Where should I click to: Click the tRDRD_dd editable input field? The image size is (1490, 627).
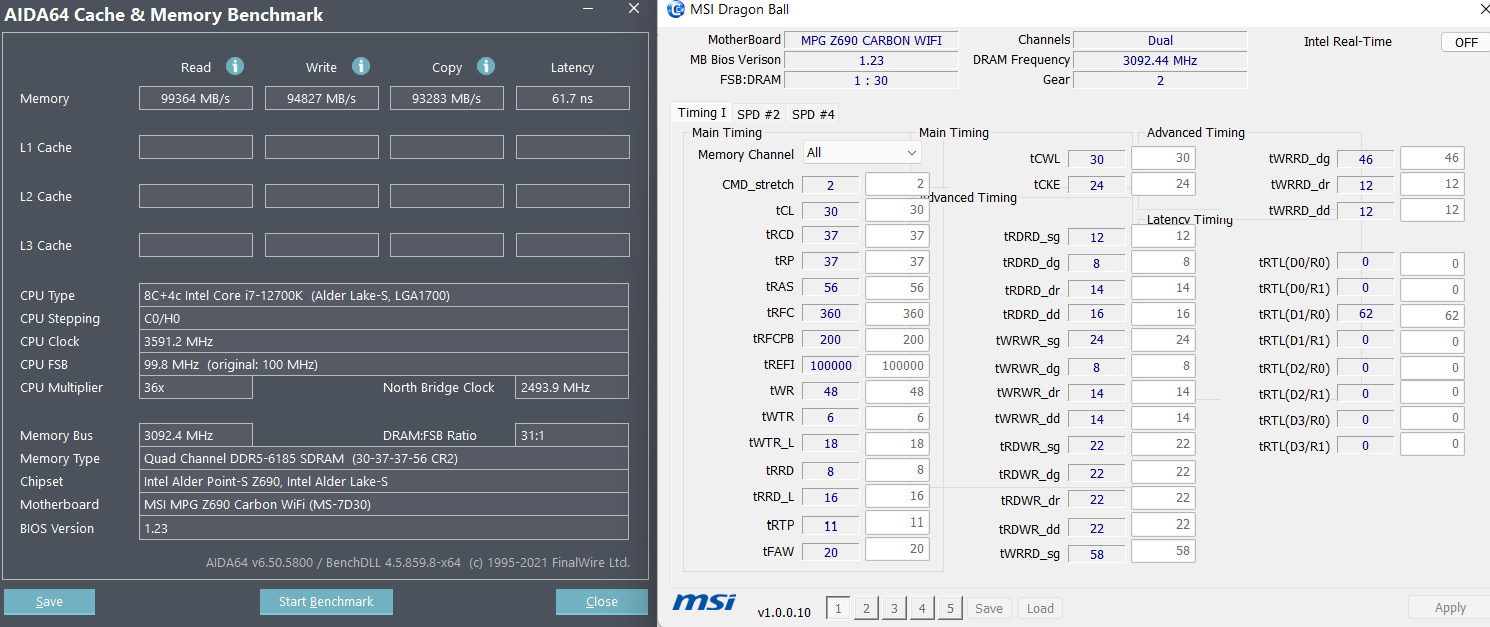pyautogui.click(x=1163, y=314)
